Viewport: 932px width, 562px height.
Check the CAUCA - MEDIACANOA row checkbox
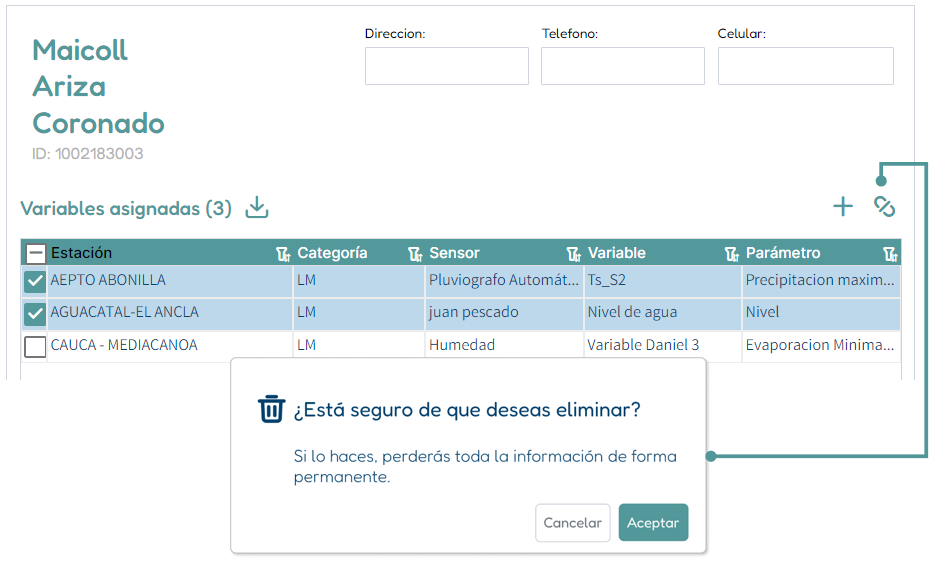pos(35,346)
